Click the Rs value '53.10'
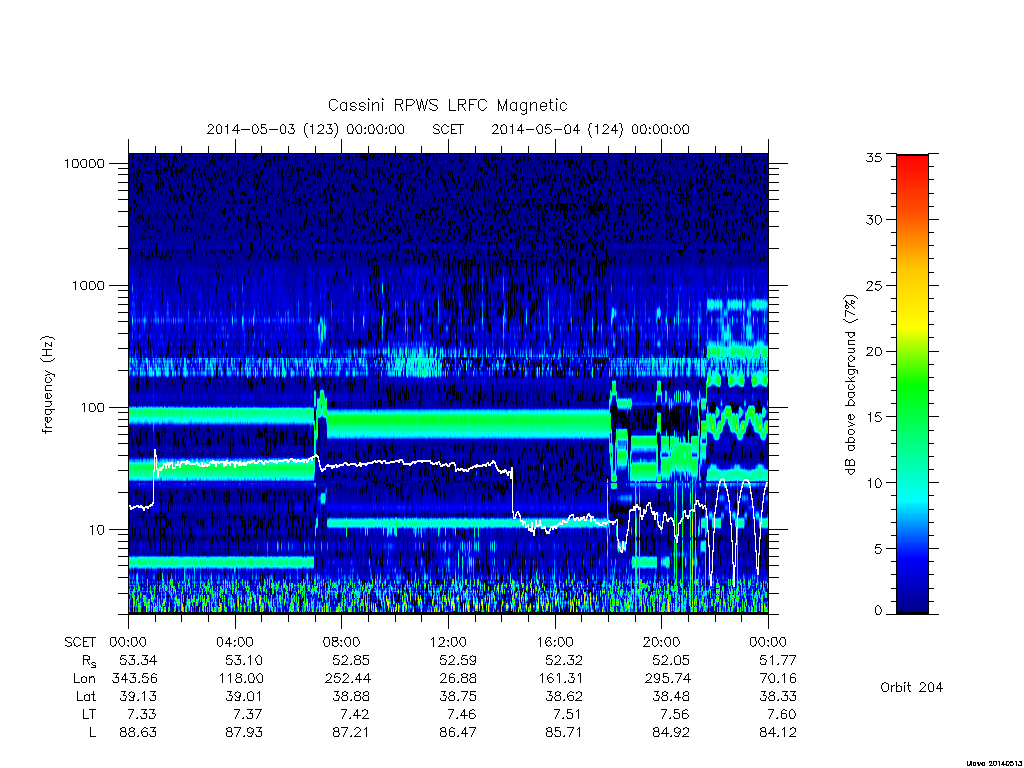Image resolution: width=1024 pixels, height=768 pixels. (x=244, y=660)
